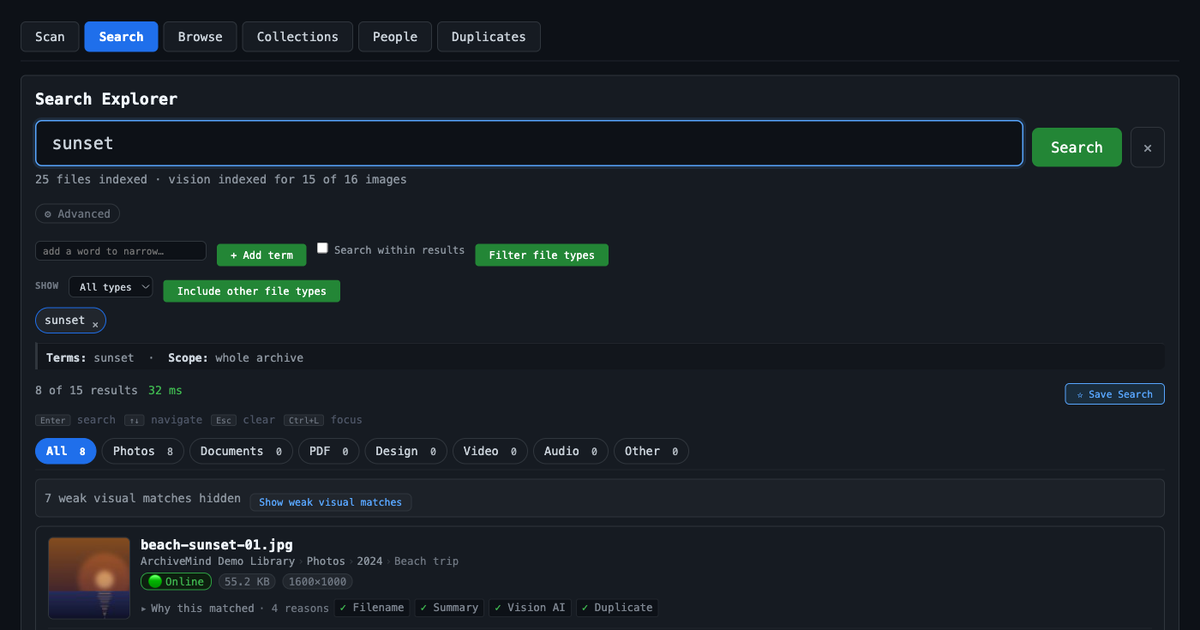
Task: Filter results by Photos
Action: (143, 451)
